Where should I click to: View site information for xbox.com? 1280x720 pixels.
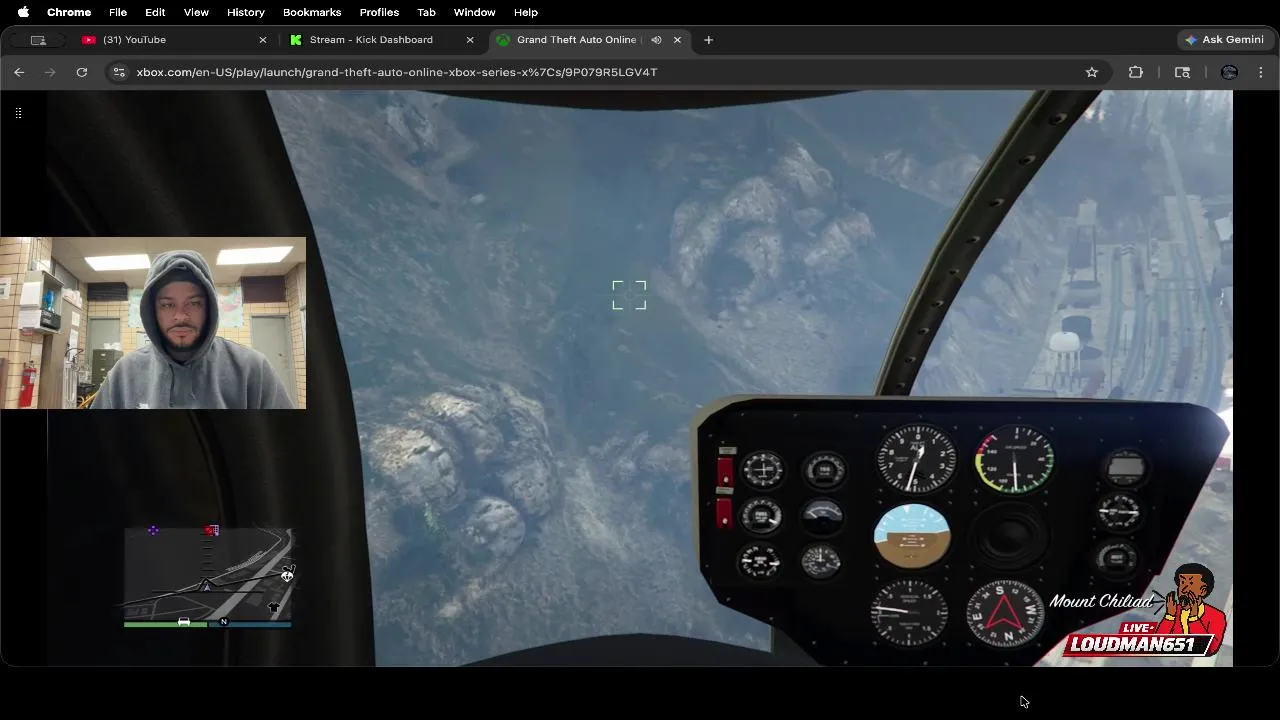(x=119, y=72)
